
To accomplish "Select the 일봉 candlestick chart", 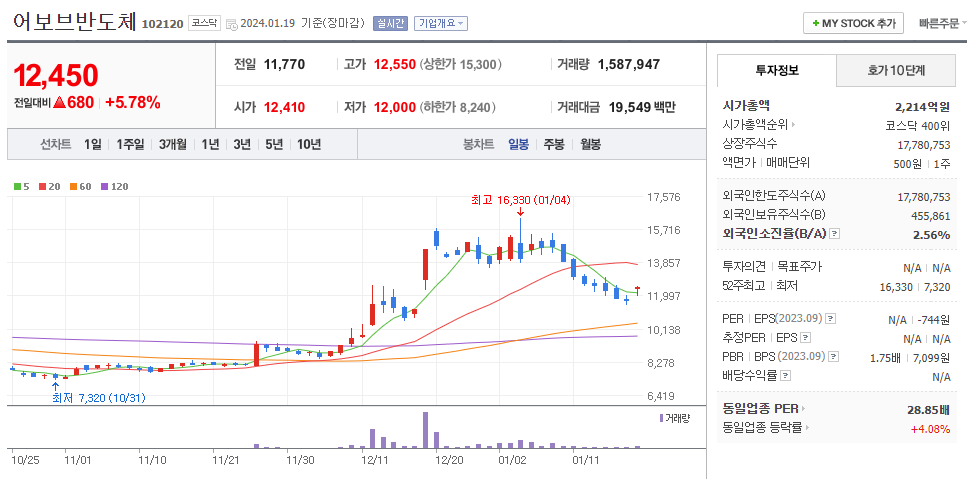I will [x=518, y=144].
